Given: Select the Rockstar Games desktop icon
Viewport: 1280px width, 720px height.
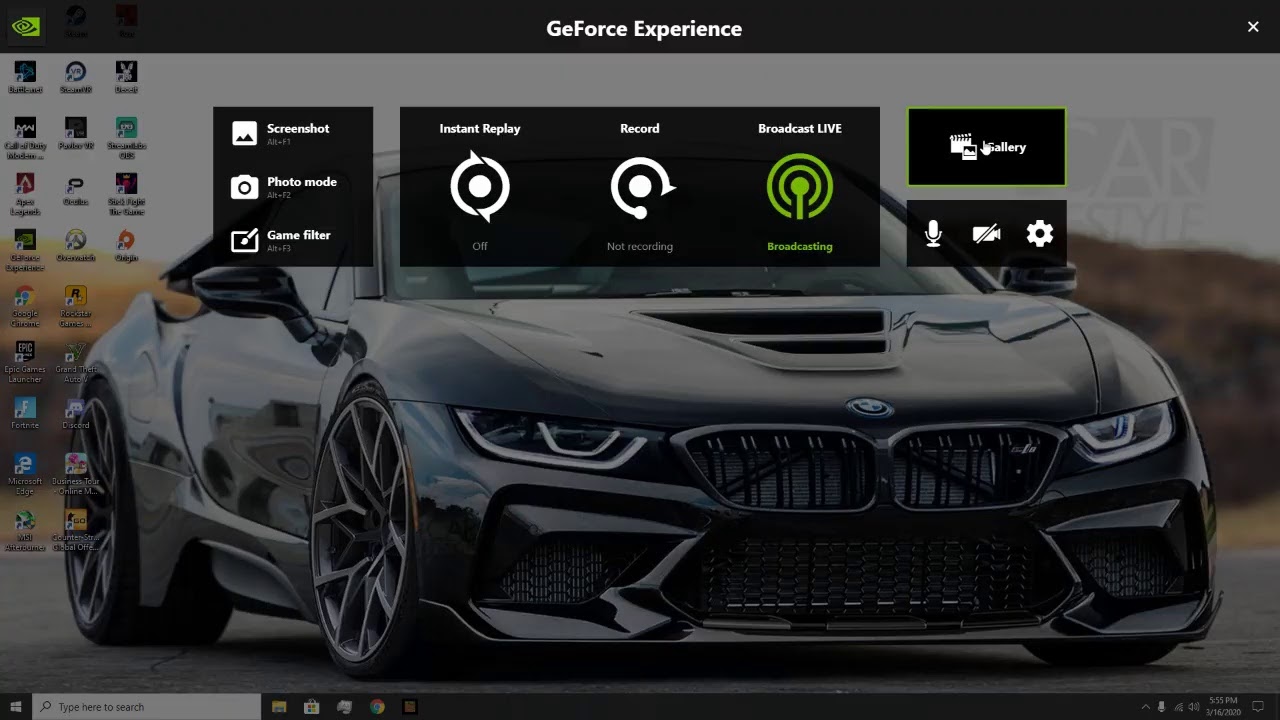Looking at the screenshot, I should click(75, 306).
